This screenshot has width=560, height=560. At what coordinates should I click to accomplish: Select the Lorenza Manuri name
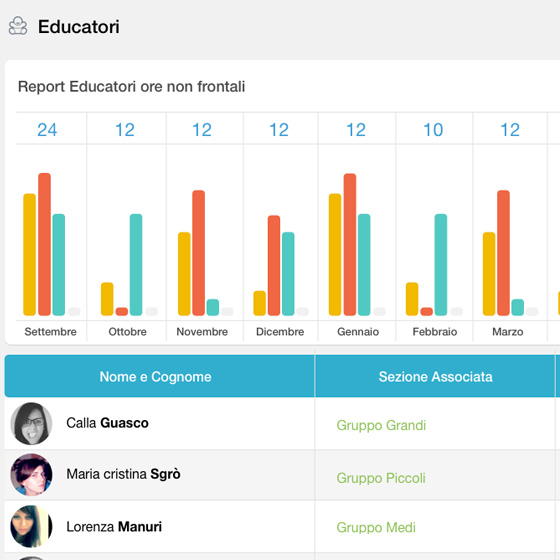114,527
